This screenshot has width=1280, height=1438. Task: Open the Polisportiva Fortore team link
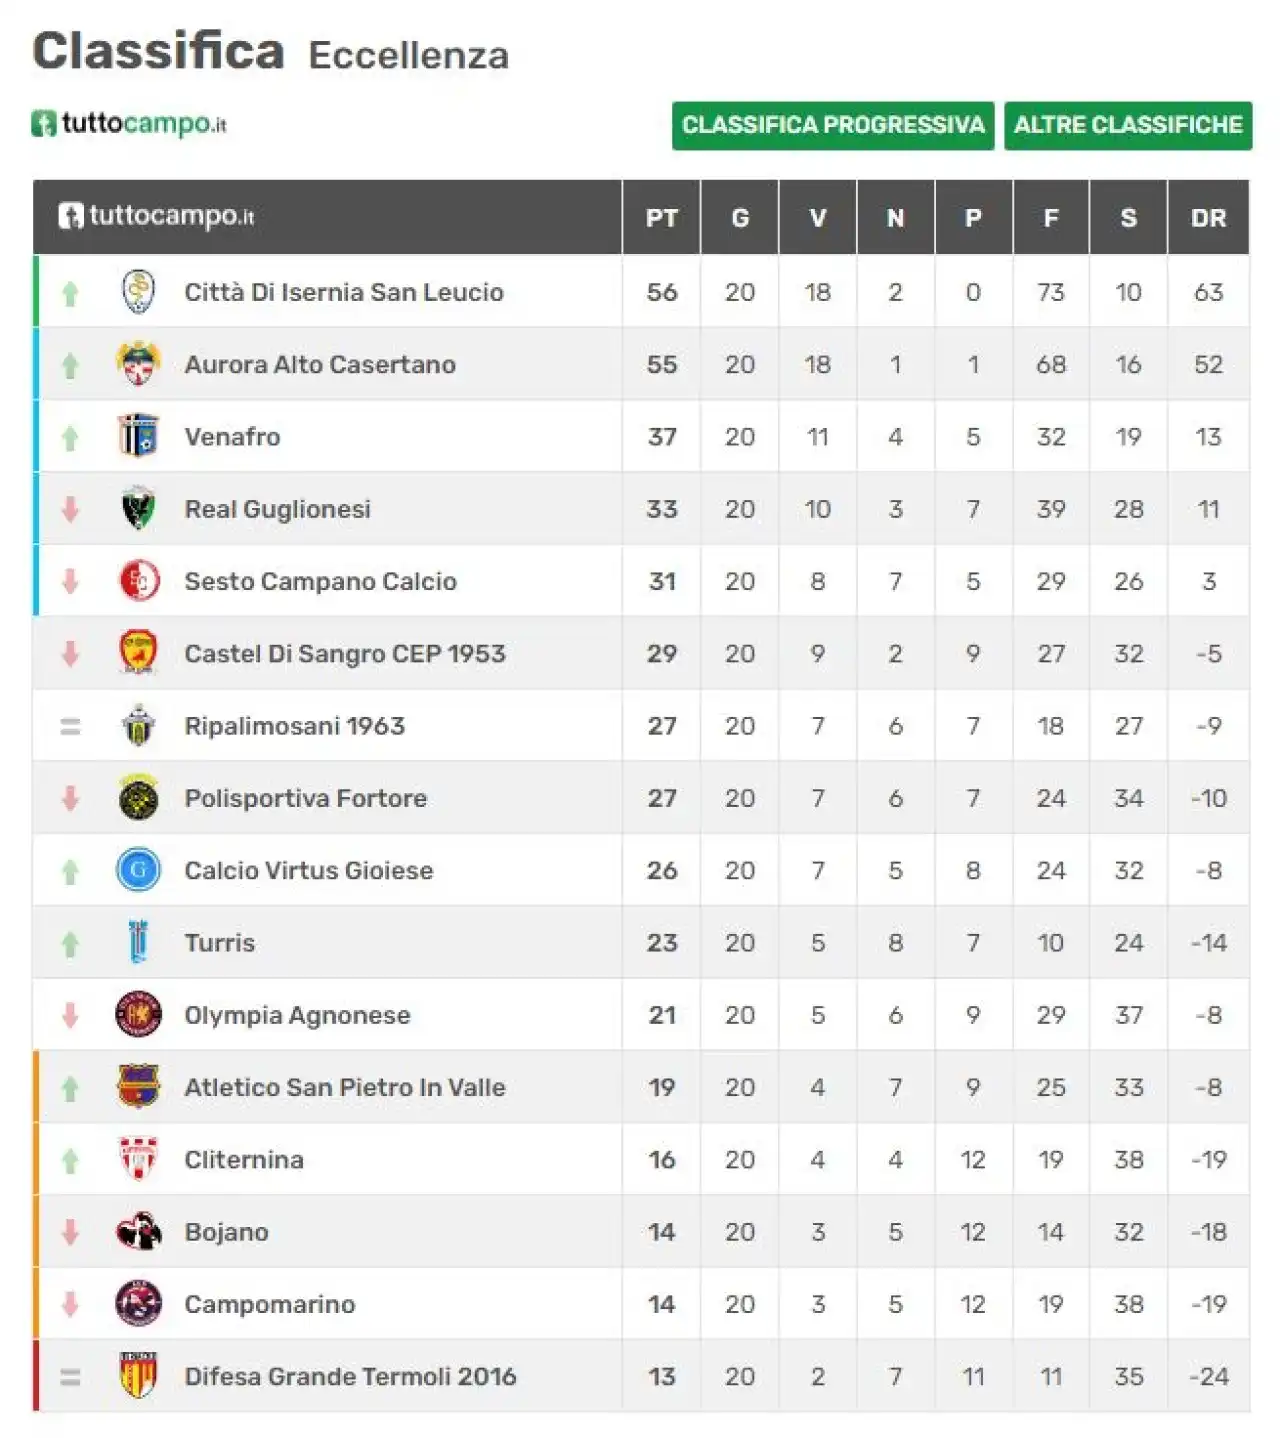[306, 798]
